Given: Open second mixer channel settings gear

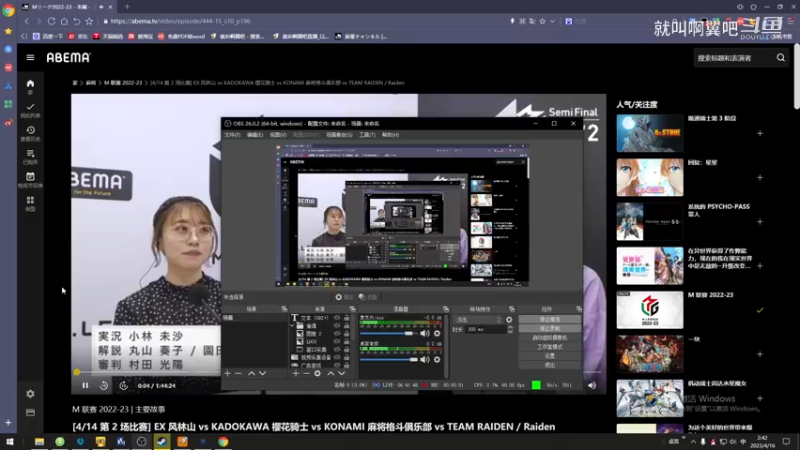Looking at the screenshot, I should click(437, 360).
